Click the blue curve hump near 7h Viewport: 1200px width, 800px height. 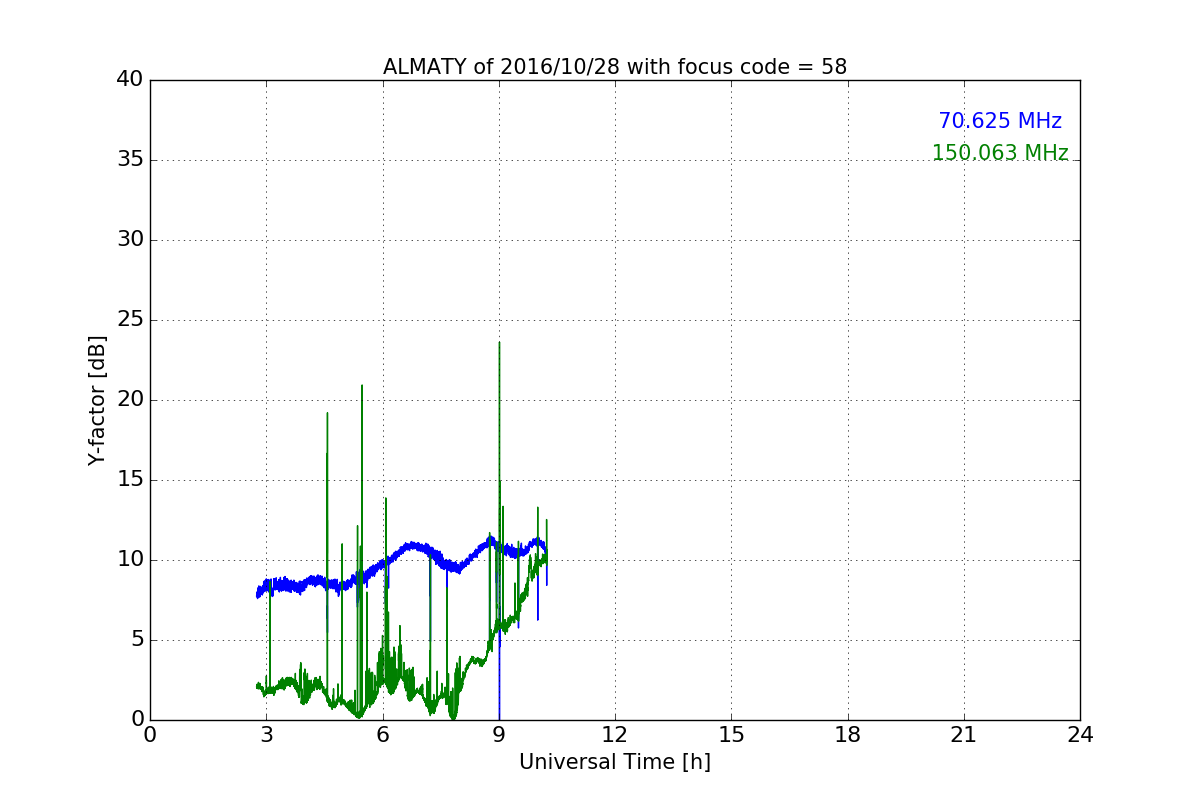click(413, 546)
